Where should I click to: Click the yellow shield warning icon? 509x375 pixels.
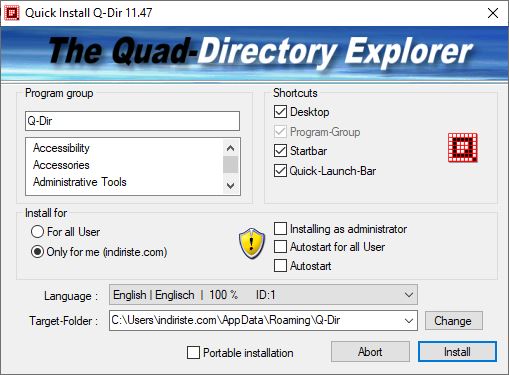[x=252, y=243]
